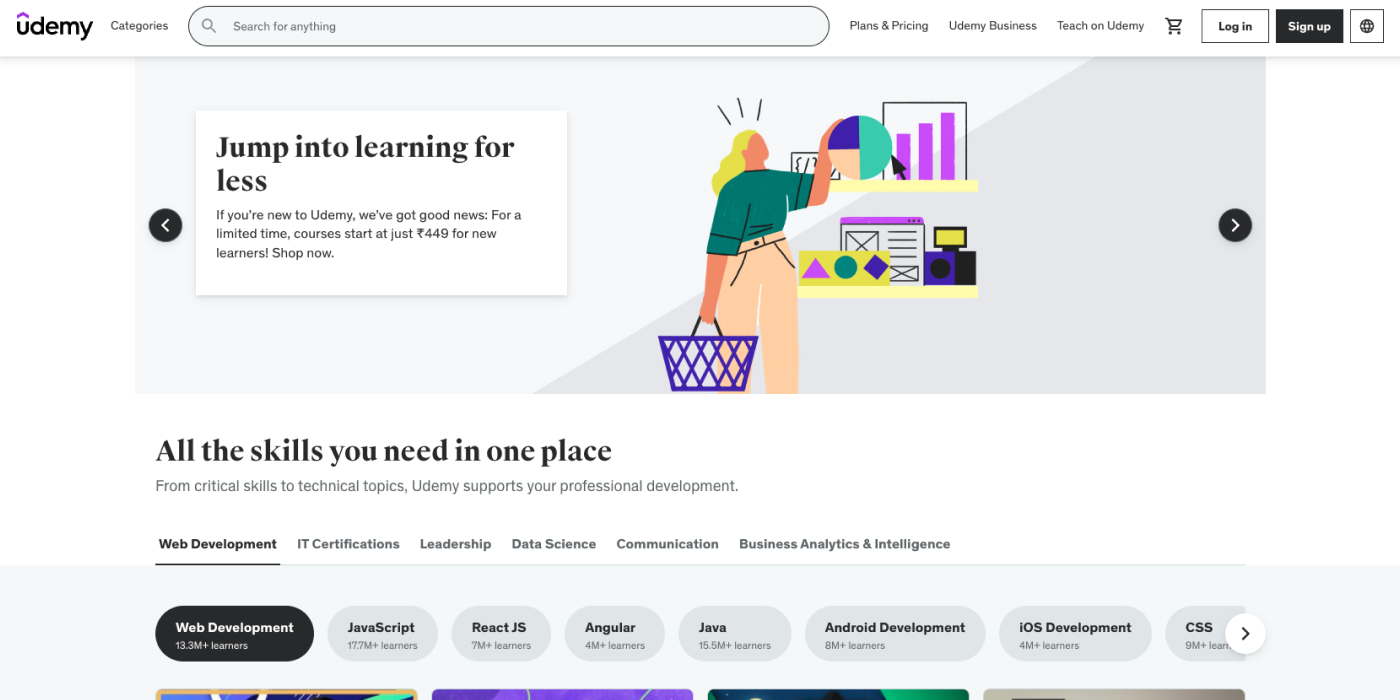Viewport: 1400px width, 700px height.
Task: Switch to the Communication tab
Action: 667,544
